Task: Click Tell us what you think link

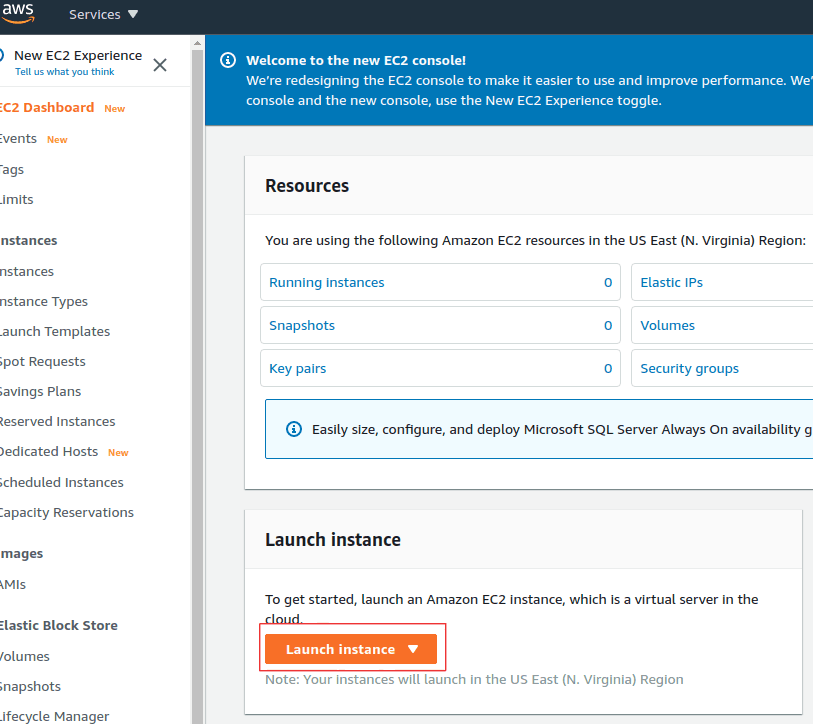Action: tap(63, 71)
